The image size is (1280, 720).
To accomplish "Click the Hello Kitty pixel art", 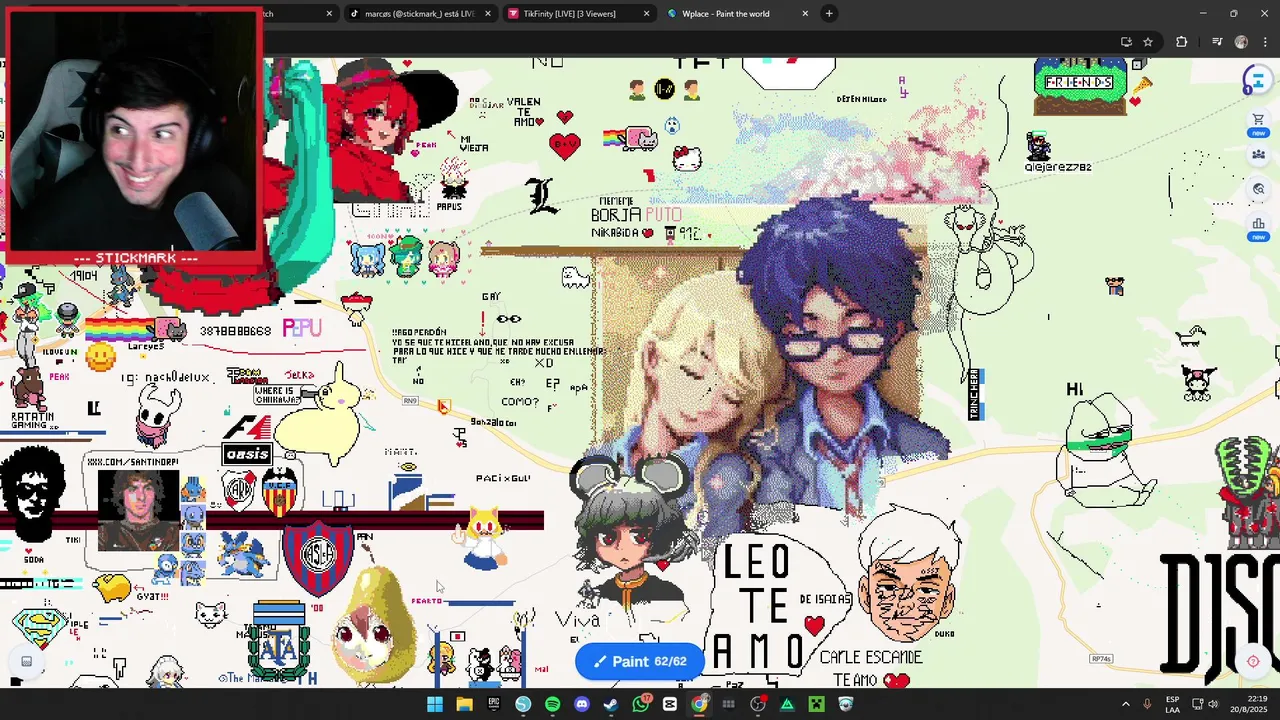I will coord(687,158).
